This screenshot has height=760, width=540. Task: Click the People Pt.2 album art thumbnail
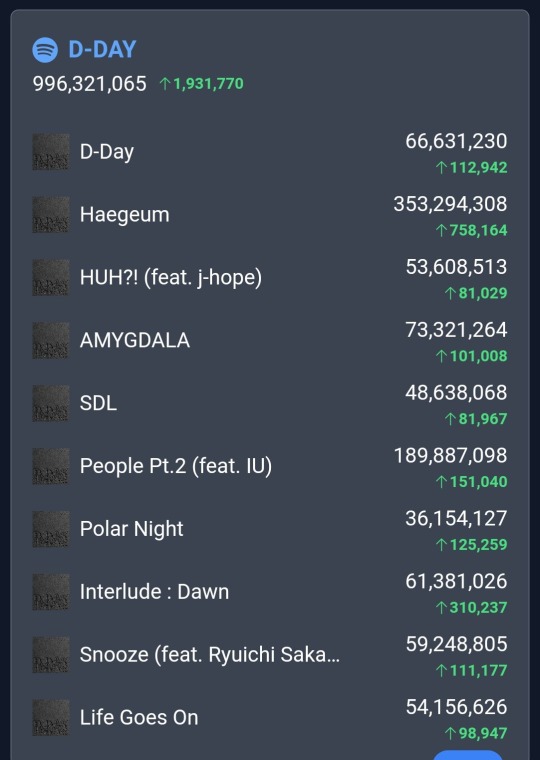(50, 466)
